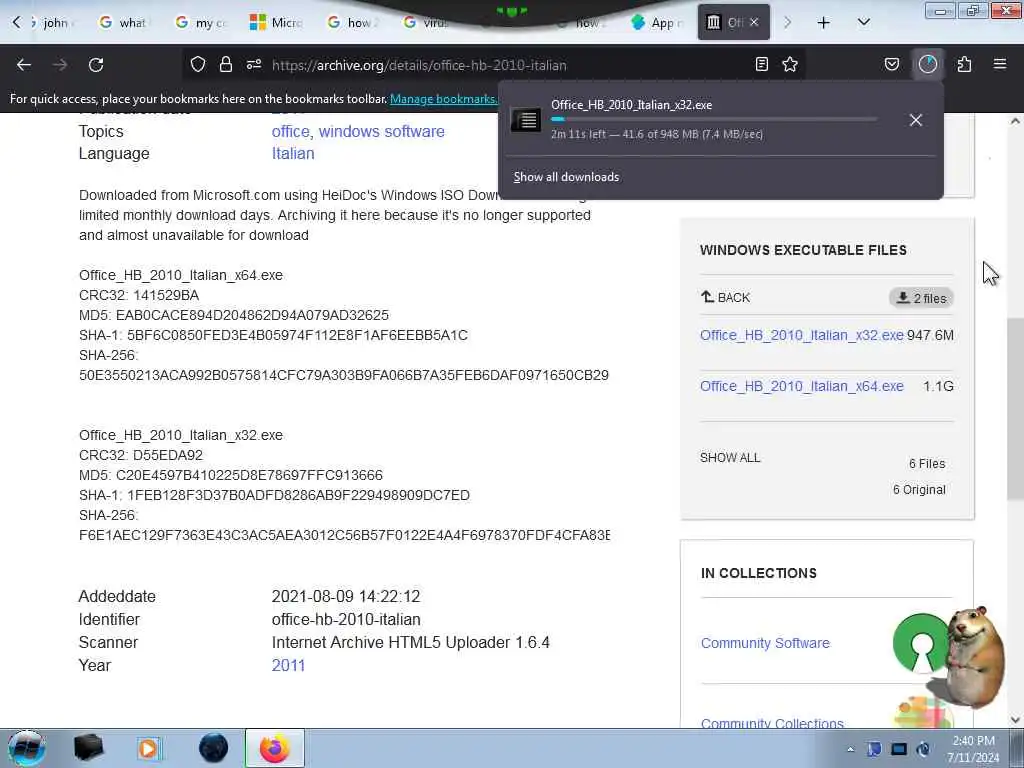Open the Firefox hamburger menu
1024x768 pixels.
1000,65
